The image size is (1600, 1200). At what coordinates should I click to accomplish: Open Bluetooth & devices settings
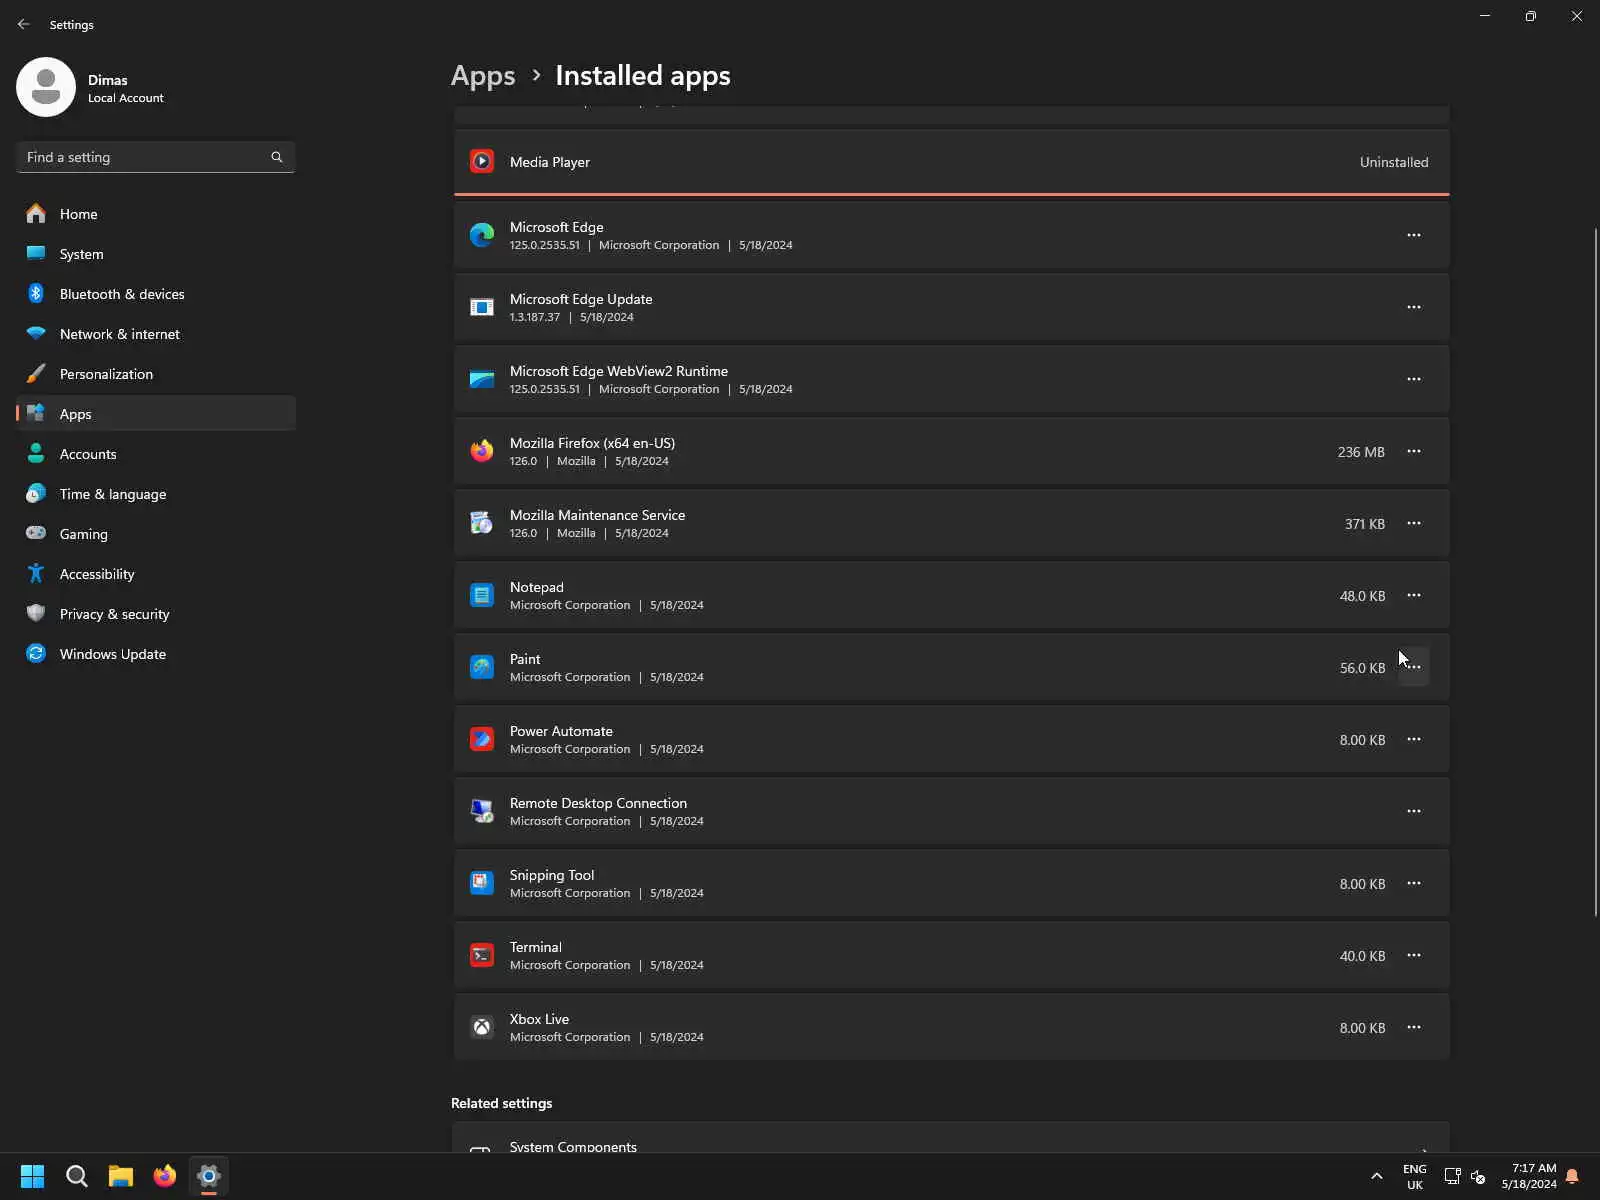click(122, 294)
